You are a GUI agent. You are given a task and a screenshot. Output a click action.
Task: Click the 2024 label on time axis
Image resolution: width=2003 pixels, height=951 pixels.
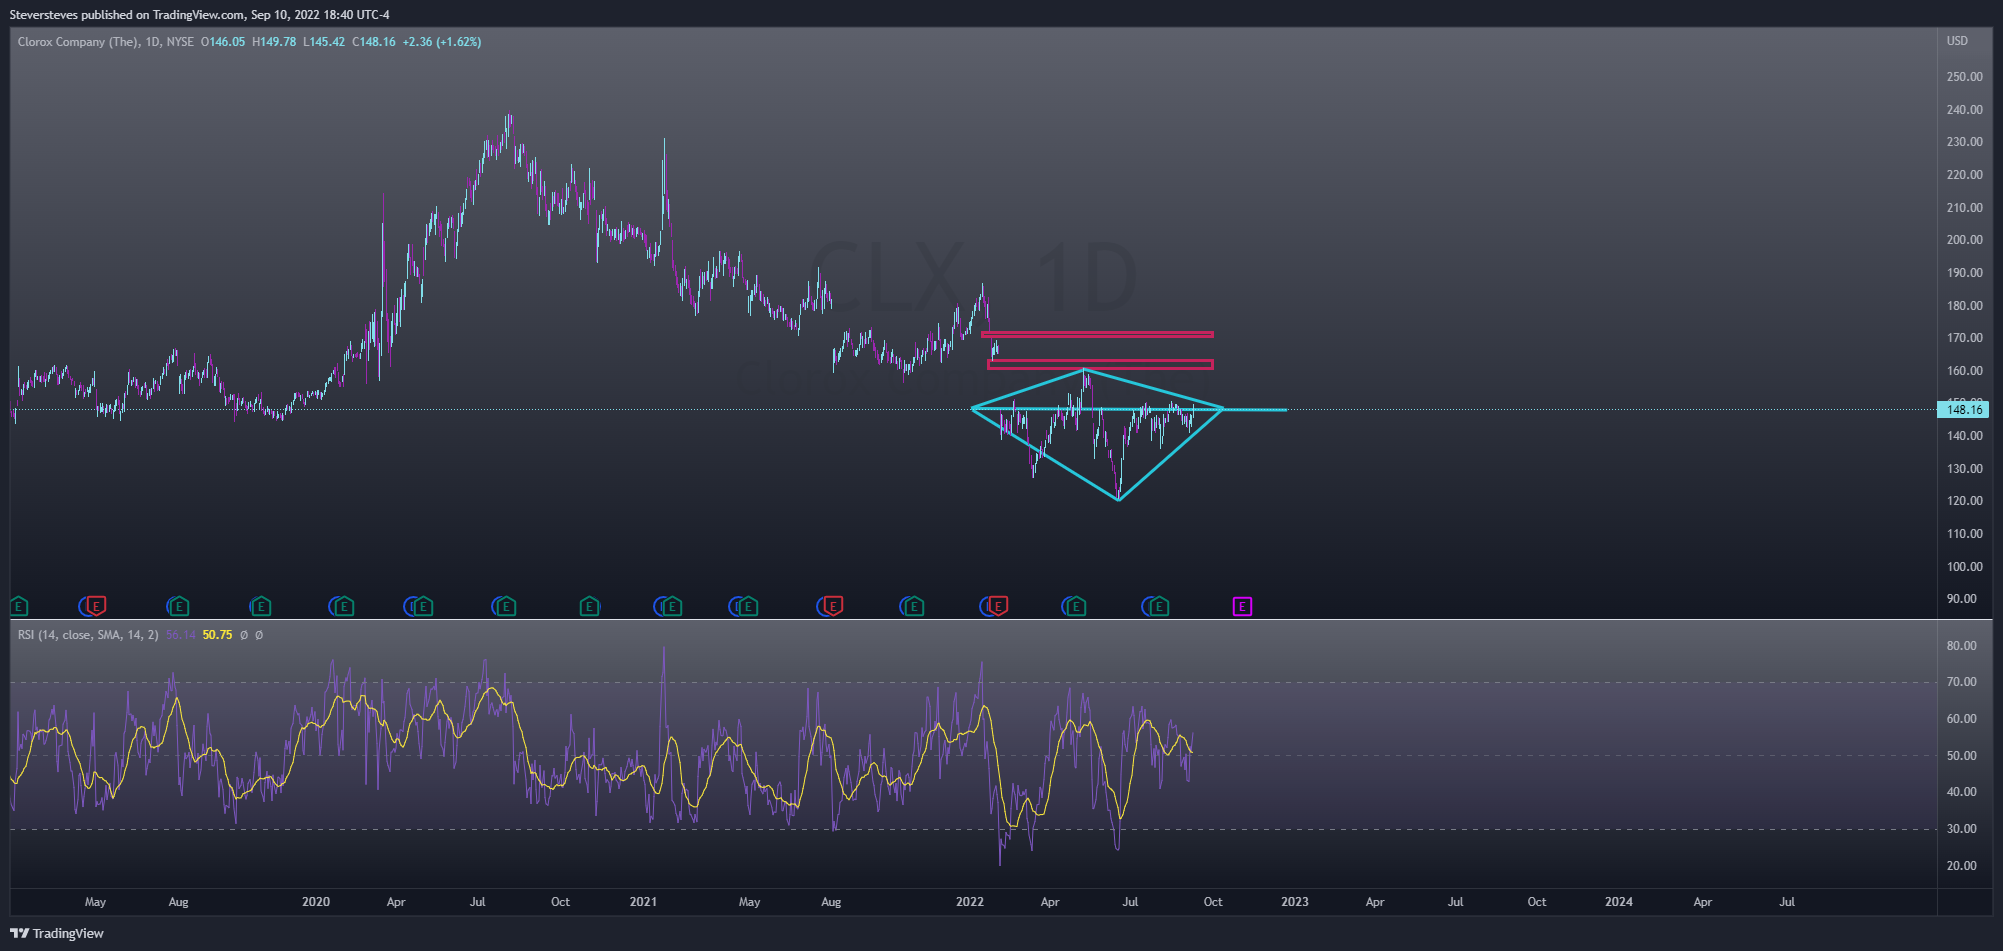(1619, 902)
